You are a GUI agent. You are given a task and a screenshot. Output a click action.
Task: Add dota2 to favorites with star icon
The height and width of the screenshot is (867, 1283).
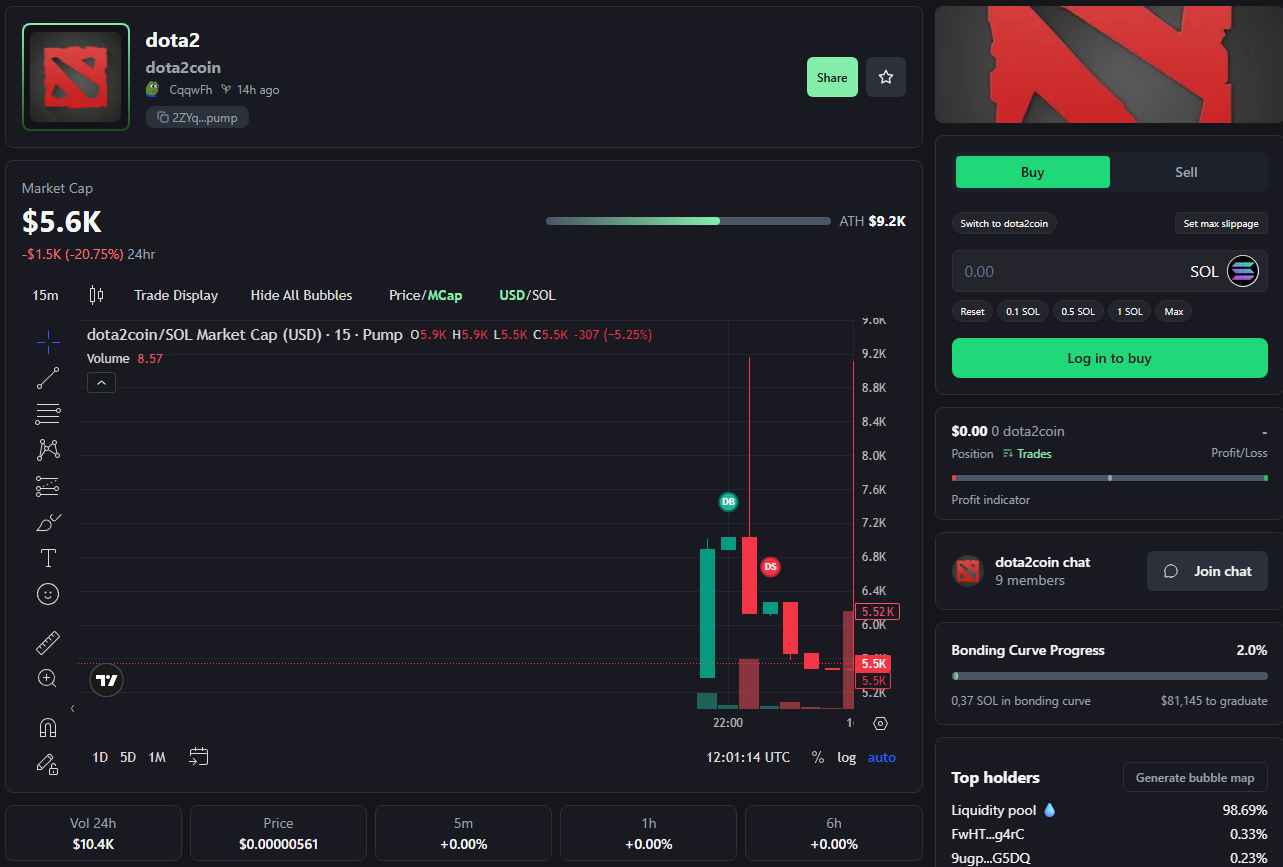click(886, 77)
